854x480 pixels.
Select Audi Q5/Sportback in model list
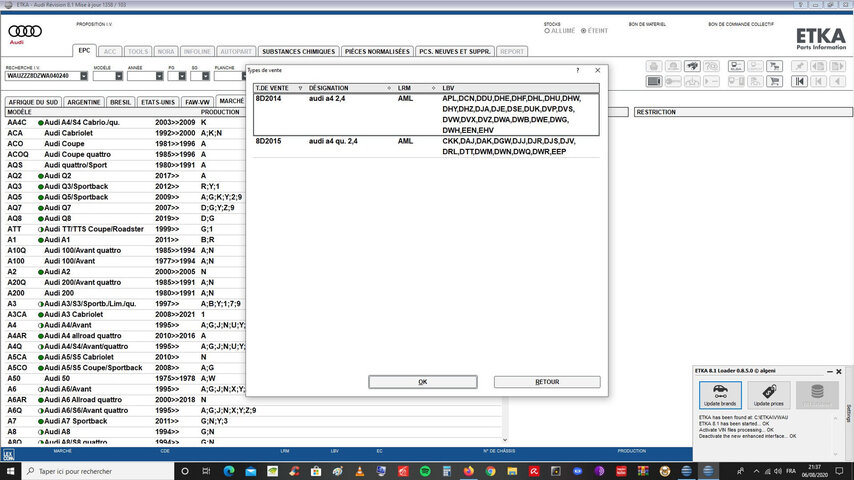click(76, 197)
